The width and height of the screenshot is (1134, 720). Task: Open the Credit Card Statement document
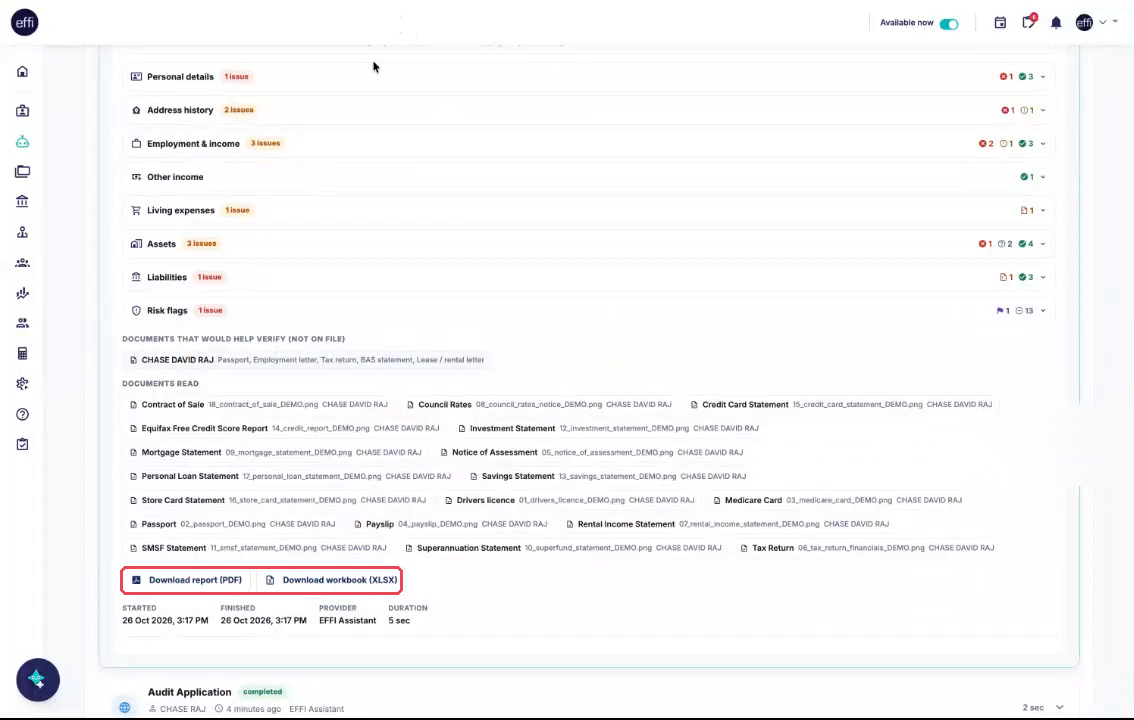point(842,405)
